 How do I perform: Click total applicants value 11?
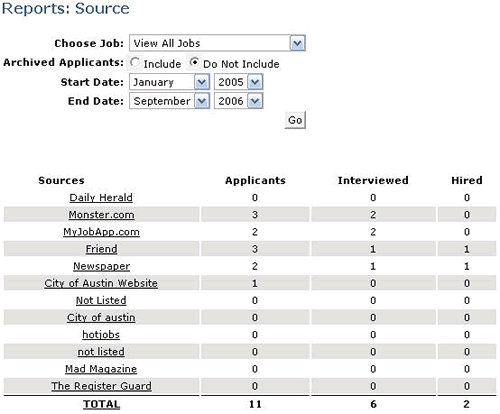point(255,404)
